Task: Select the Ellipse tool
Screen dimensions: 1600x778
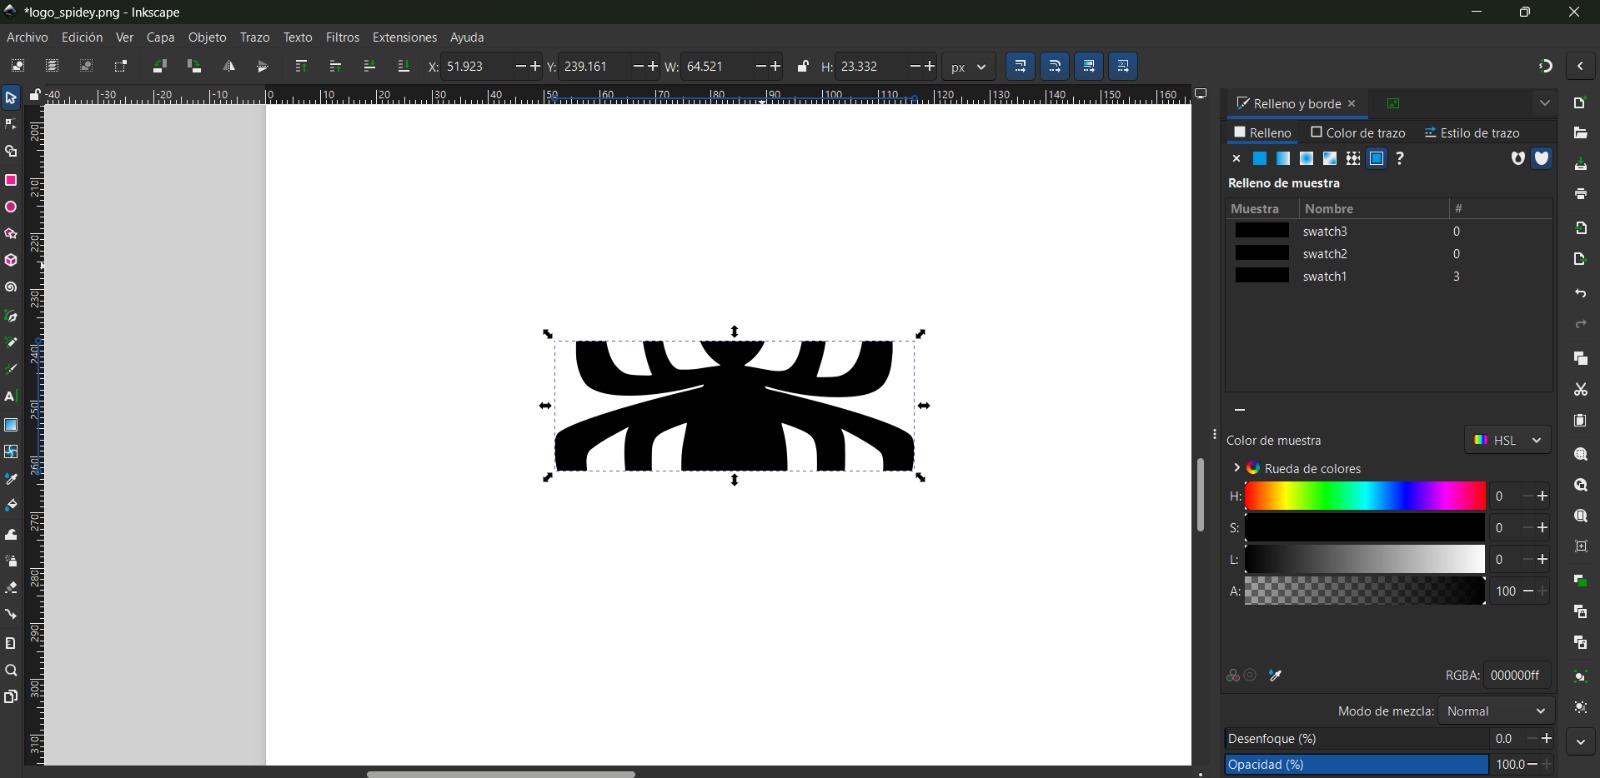Action: [x=11, y=207]
